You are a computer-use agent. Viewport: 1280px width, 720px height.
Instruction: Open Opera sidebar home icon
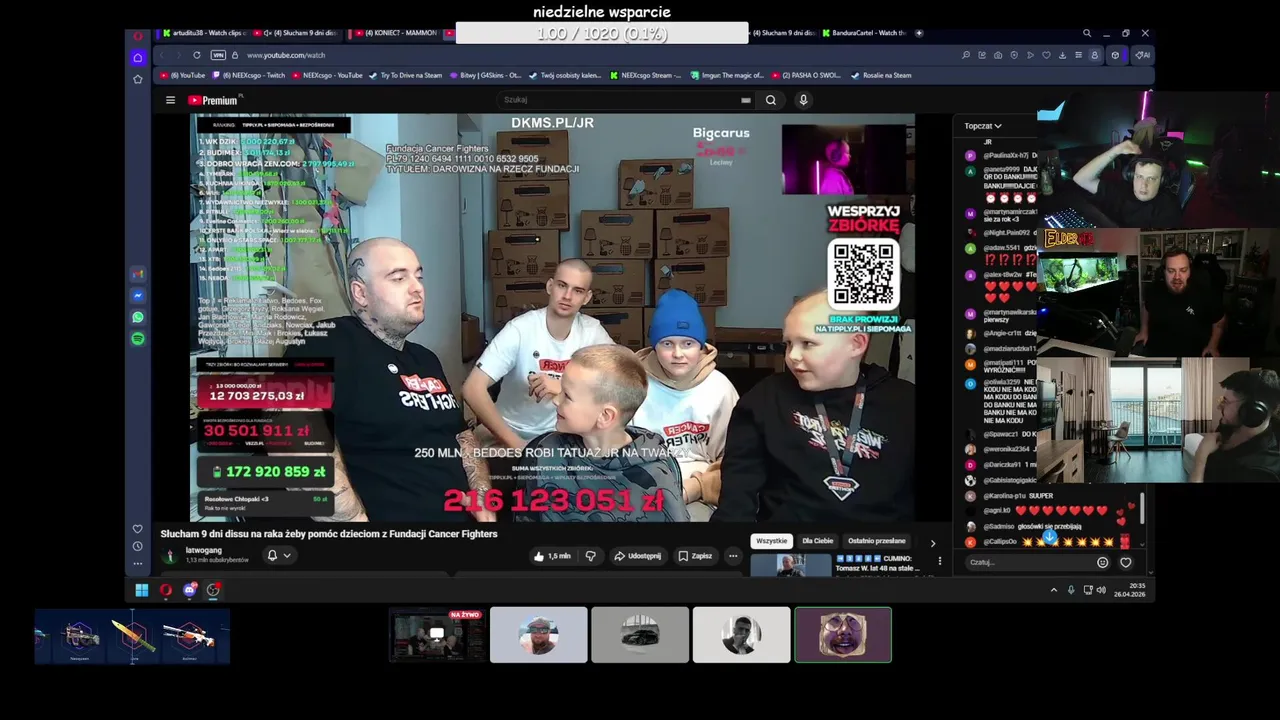pos(138,58)
